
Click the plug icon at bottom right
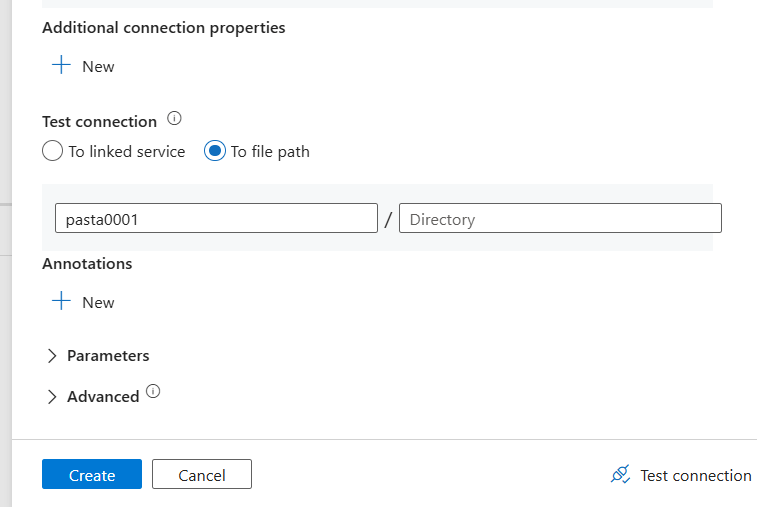pos(620,475)
